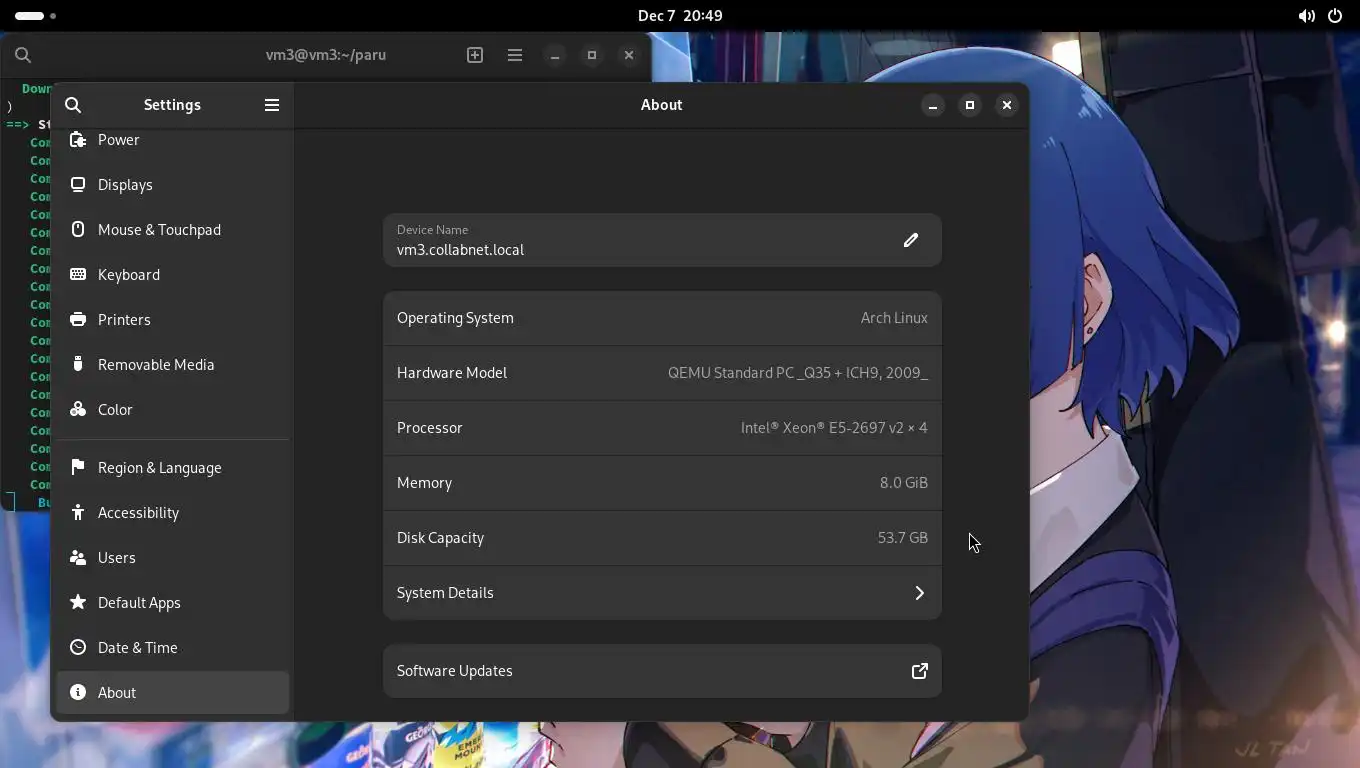Click the Date & Time clock icon
This screenshot has width=1360, height=768.
pos(78,648)
